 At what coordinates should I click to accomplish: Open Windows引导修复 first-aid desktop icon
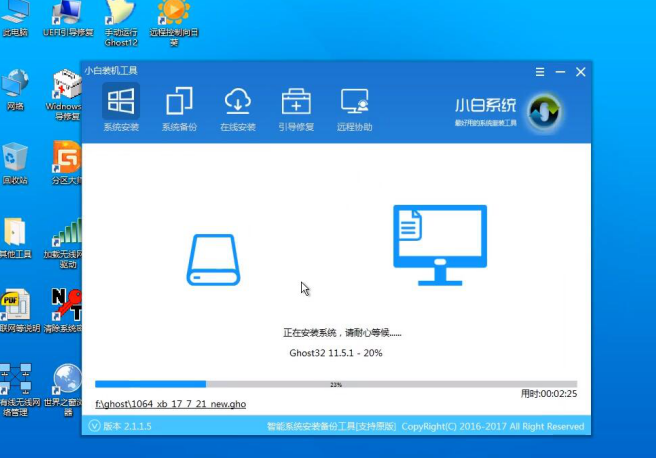tap(65, 95)
